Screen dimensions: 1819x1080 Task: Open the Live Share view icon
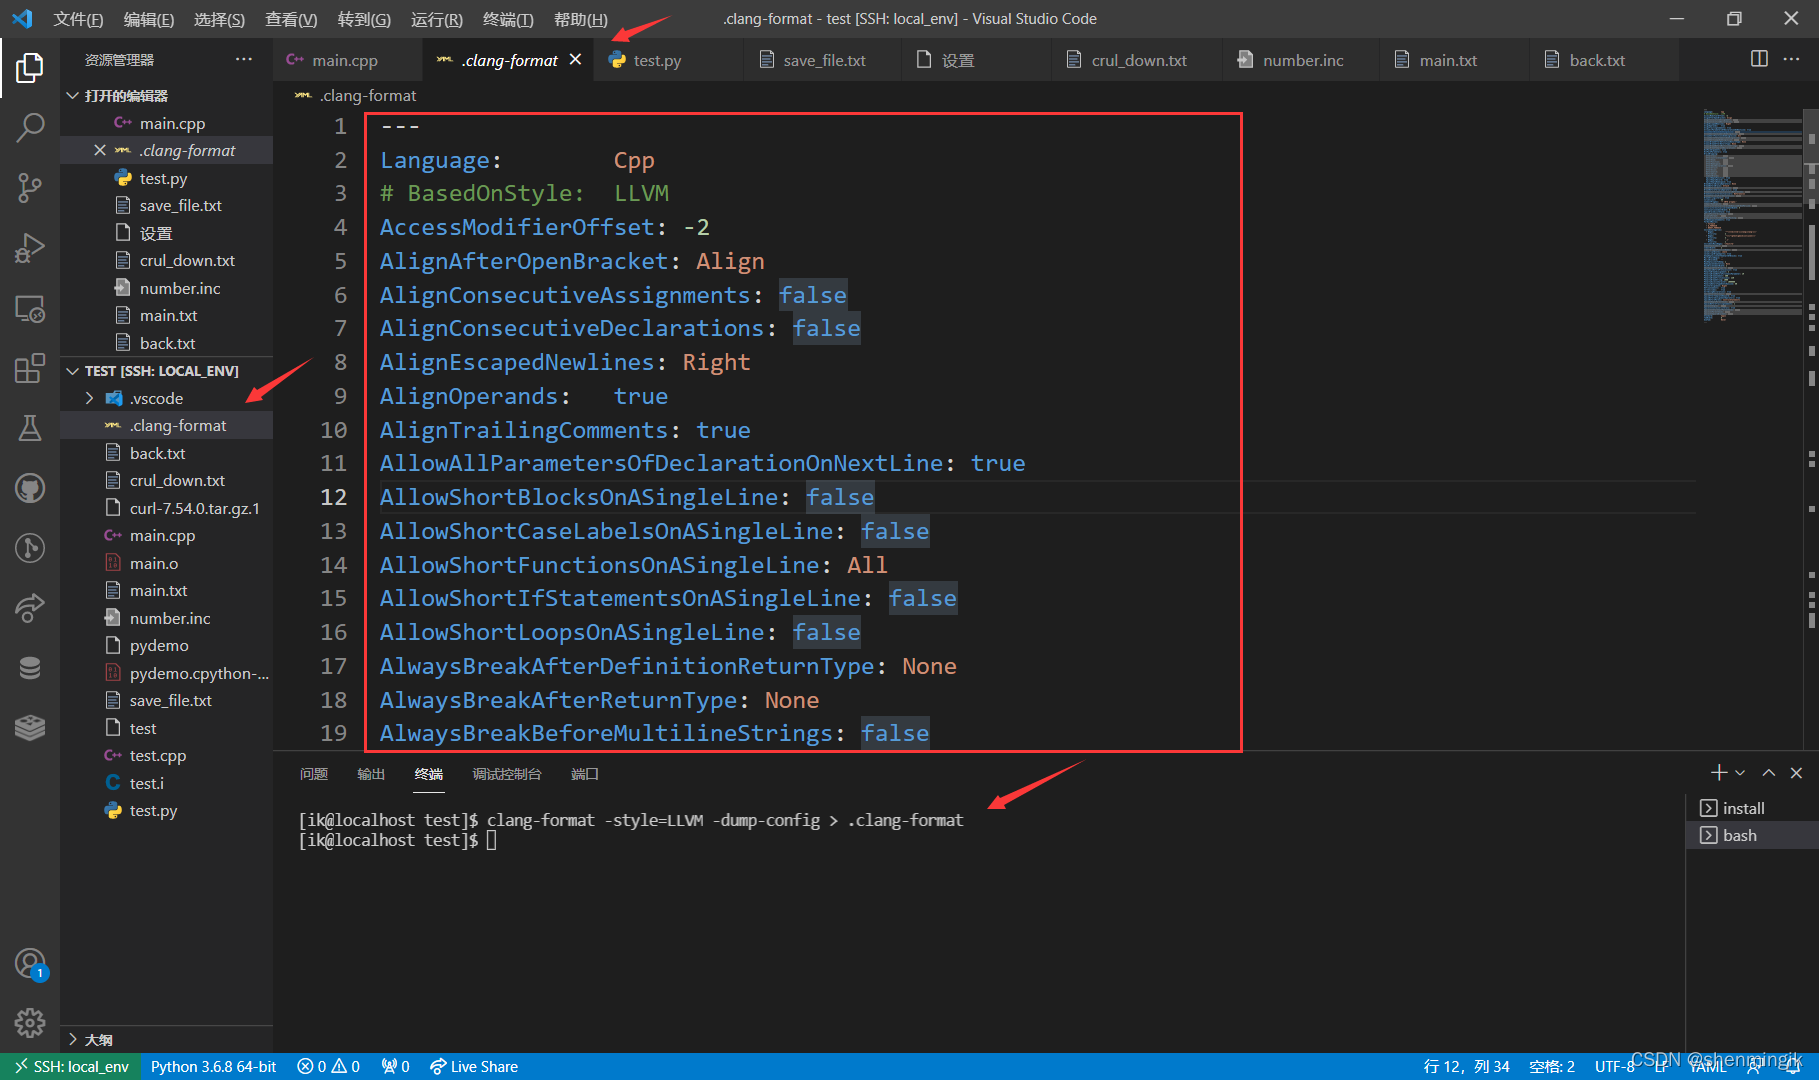click(30, 608)
